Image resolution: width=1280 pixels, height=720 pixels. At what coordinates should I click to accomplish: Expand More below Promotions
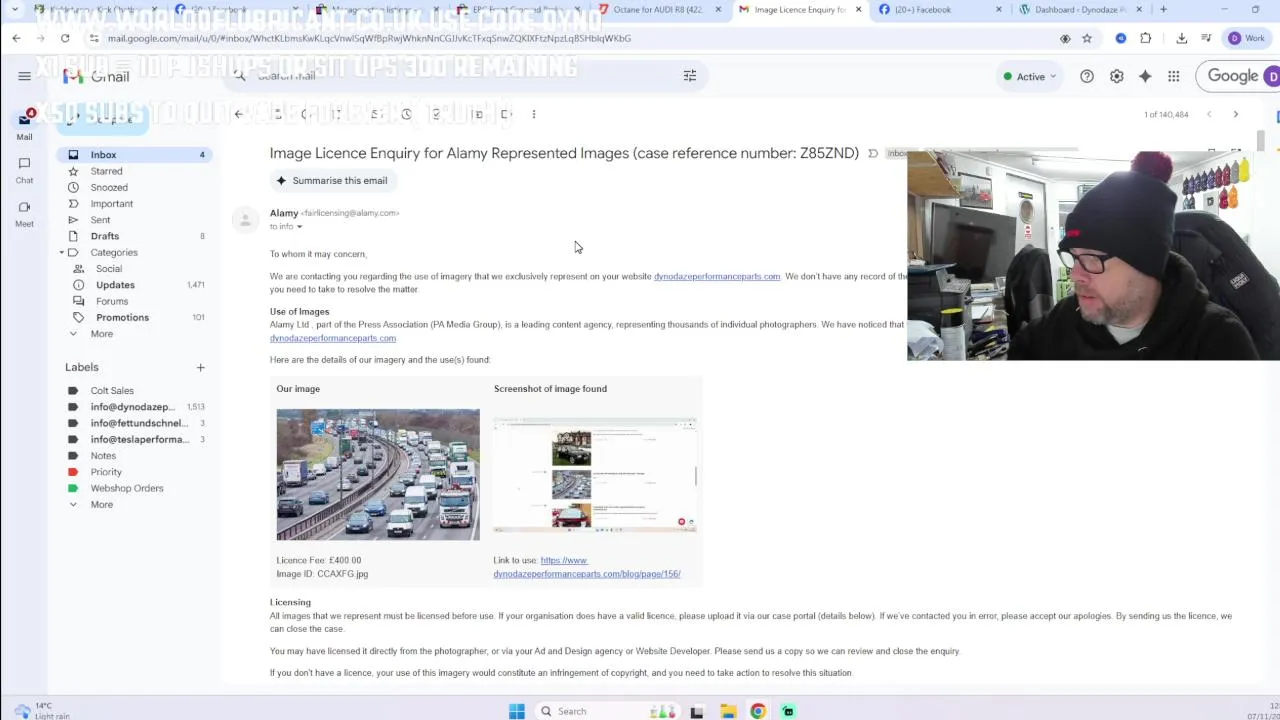pyautogui.click(x=101, y=333)
